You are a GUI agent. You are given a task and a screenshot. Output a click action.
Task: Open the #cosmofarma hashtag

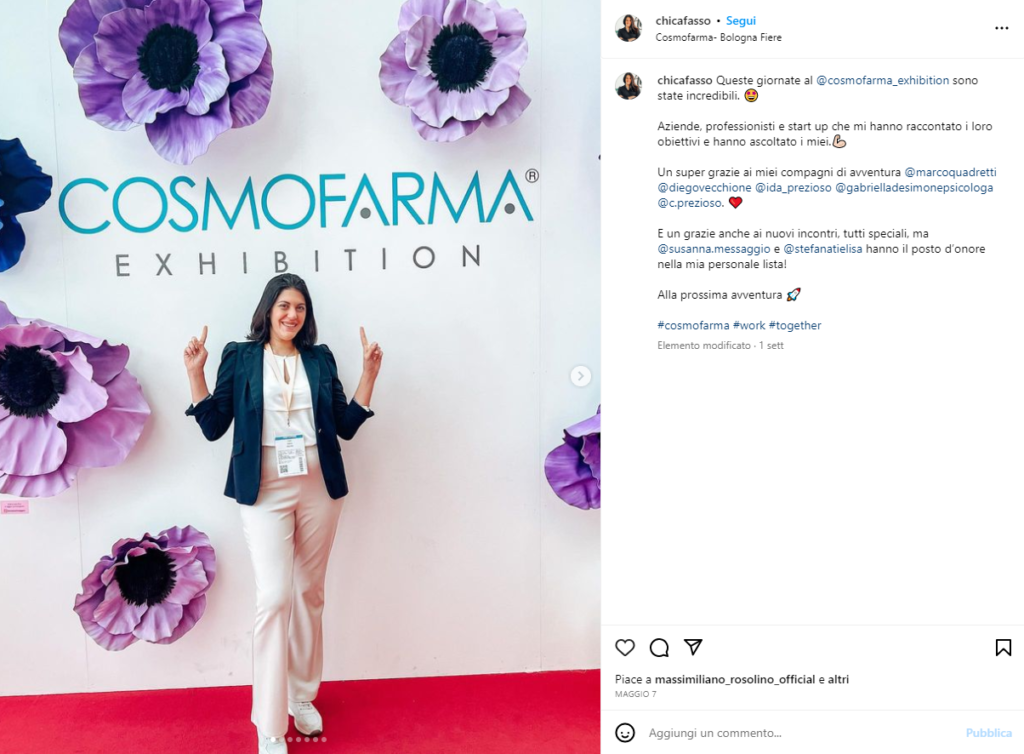pos(693,325)
